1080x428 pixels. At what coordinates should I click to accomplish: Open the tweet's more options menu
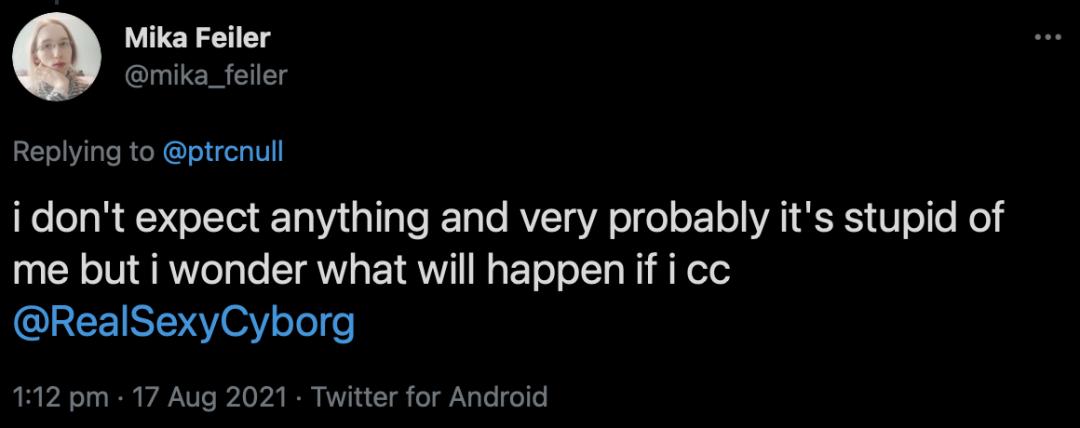point(1046,38)
